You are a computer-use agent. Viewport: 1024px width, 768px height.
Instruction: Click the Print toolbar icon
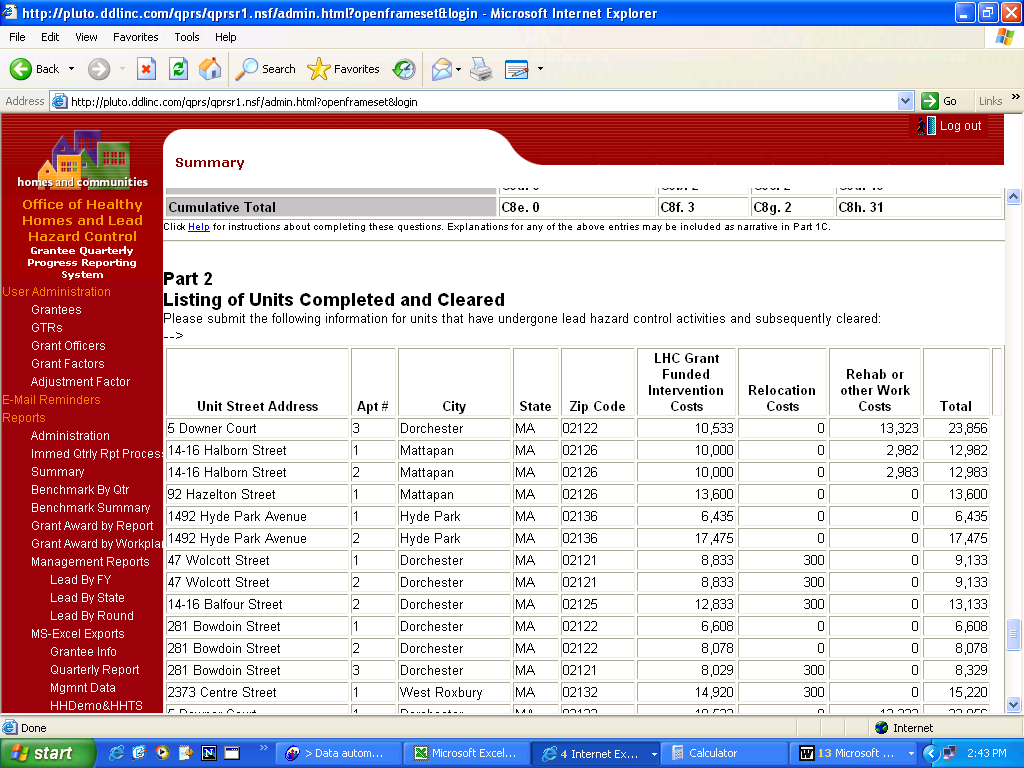[x=481, y=69]
